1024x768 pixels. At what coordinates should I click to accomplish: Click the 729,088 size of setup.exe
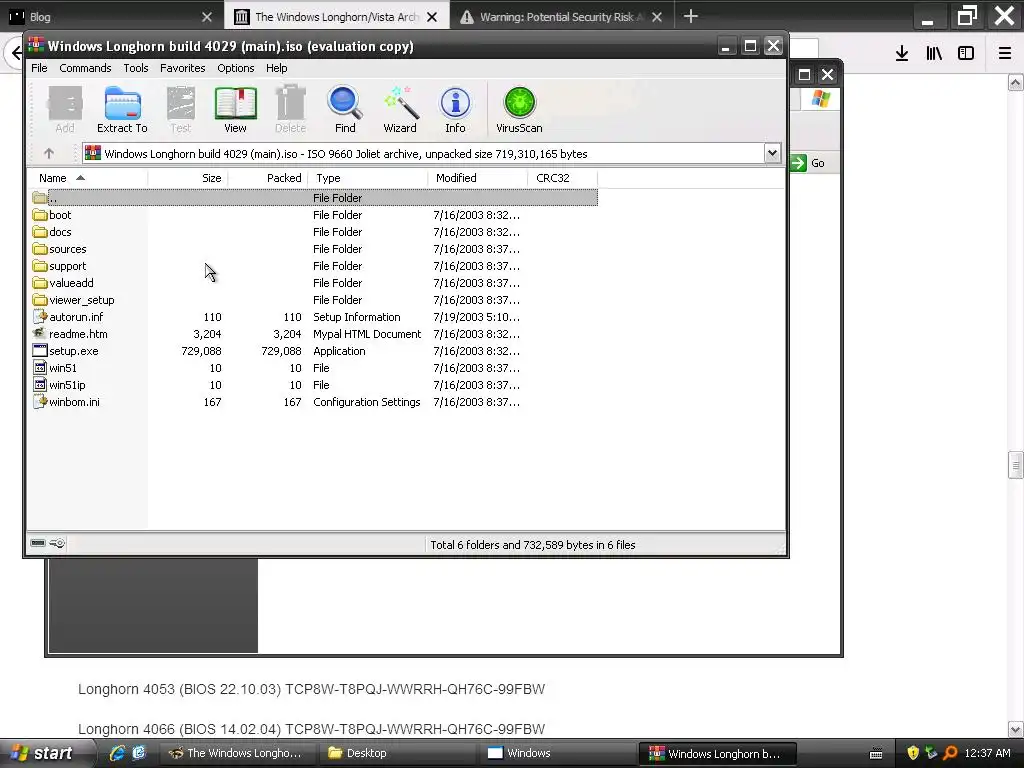(201, 351)
